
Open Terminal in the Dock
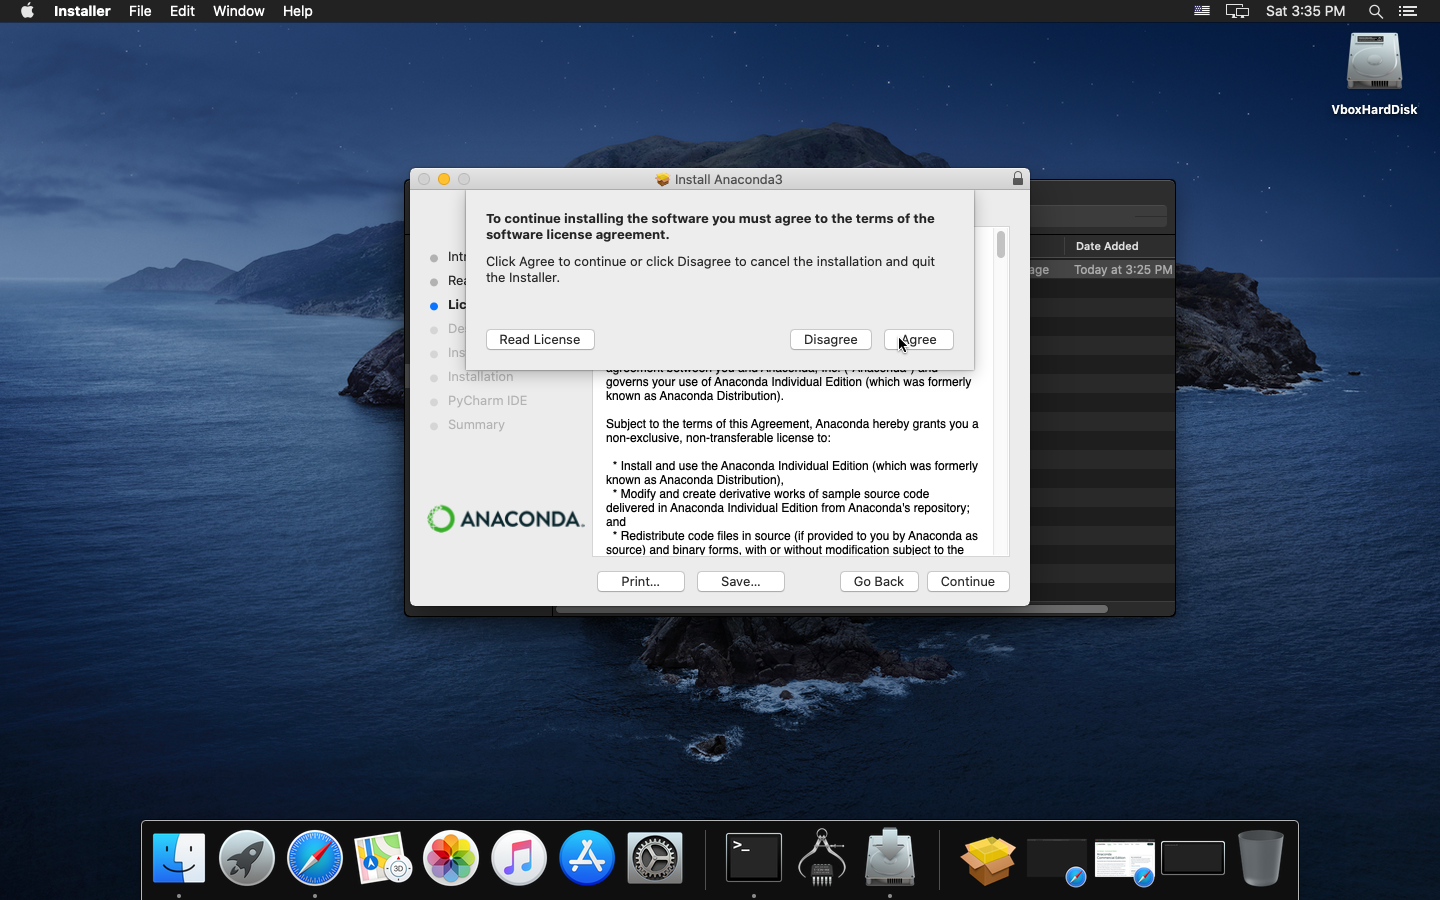tap(754, 858)
